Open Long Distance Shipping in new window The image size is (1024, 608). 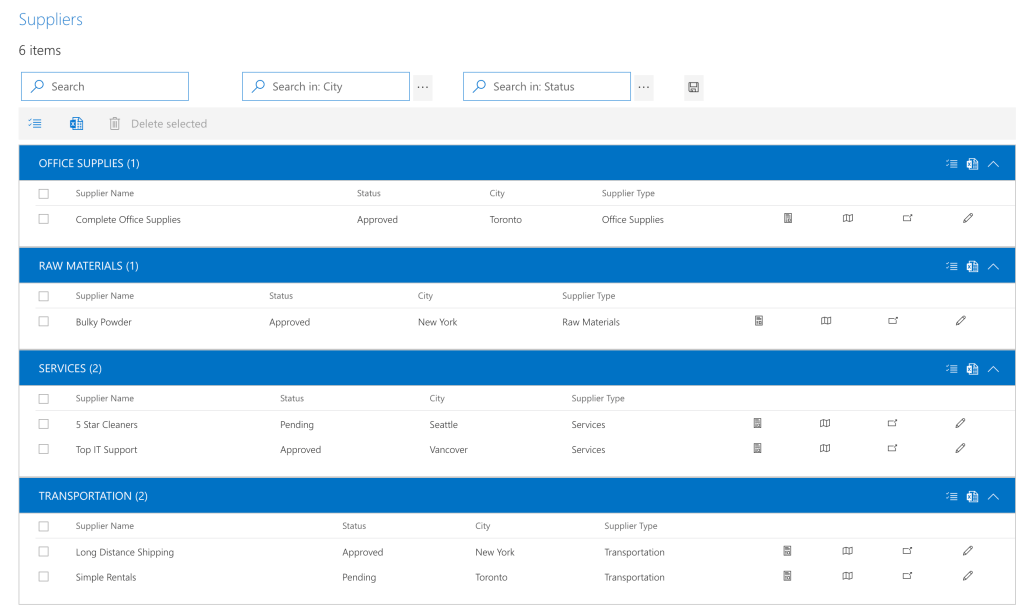(907, 551)
